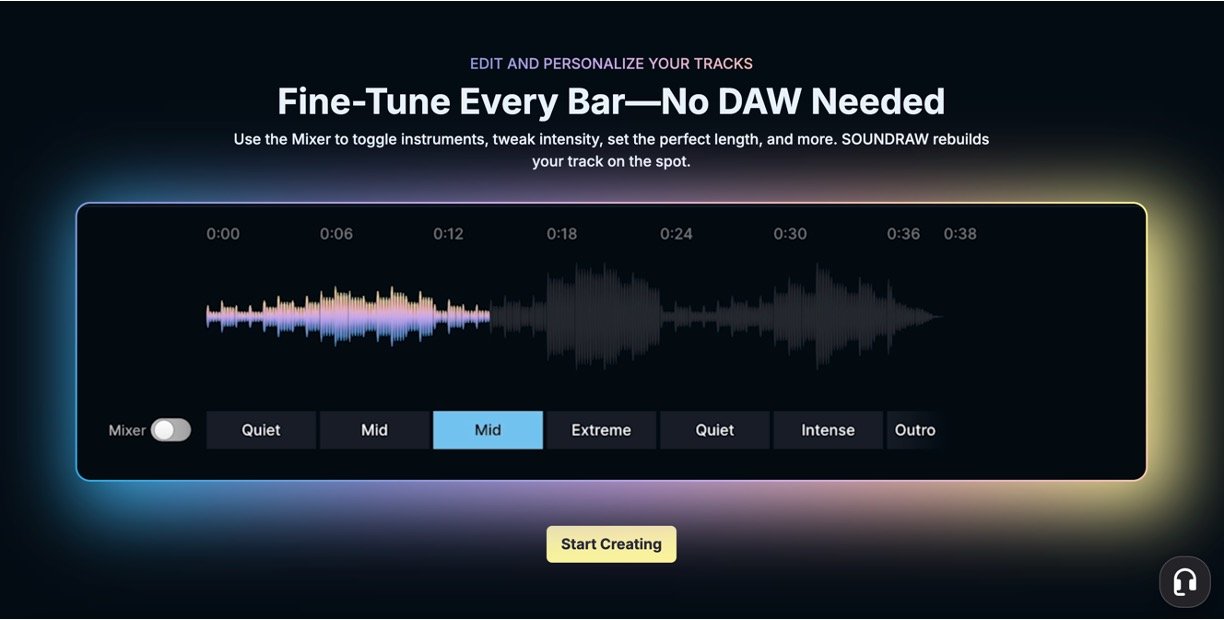Select the Quiet block following Extreme
The image size is (1224, 620).
[x=715, y=430]
